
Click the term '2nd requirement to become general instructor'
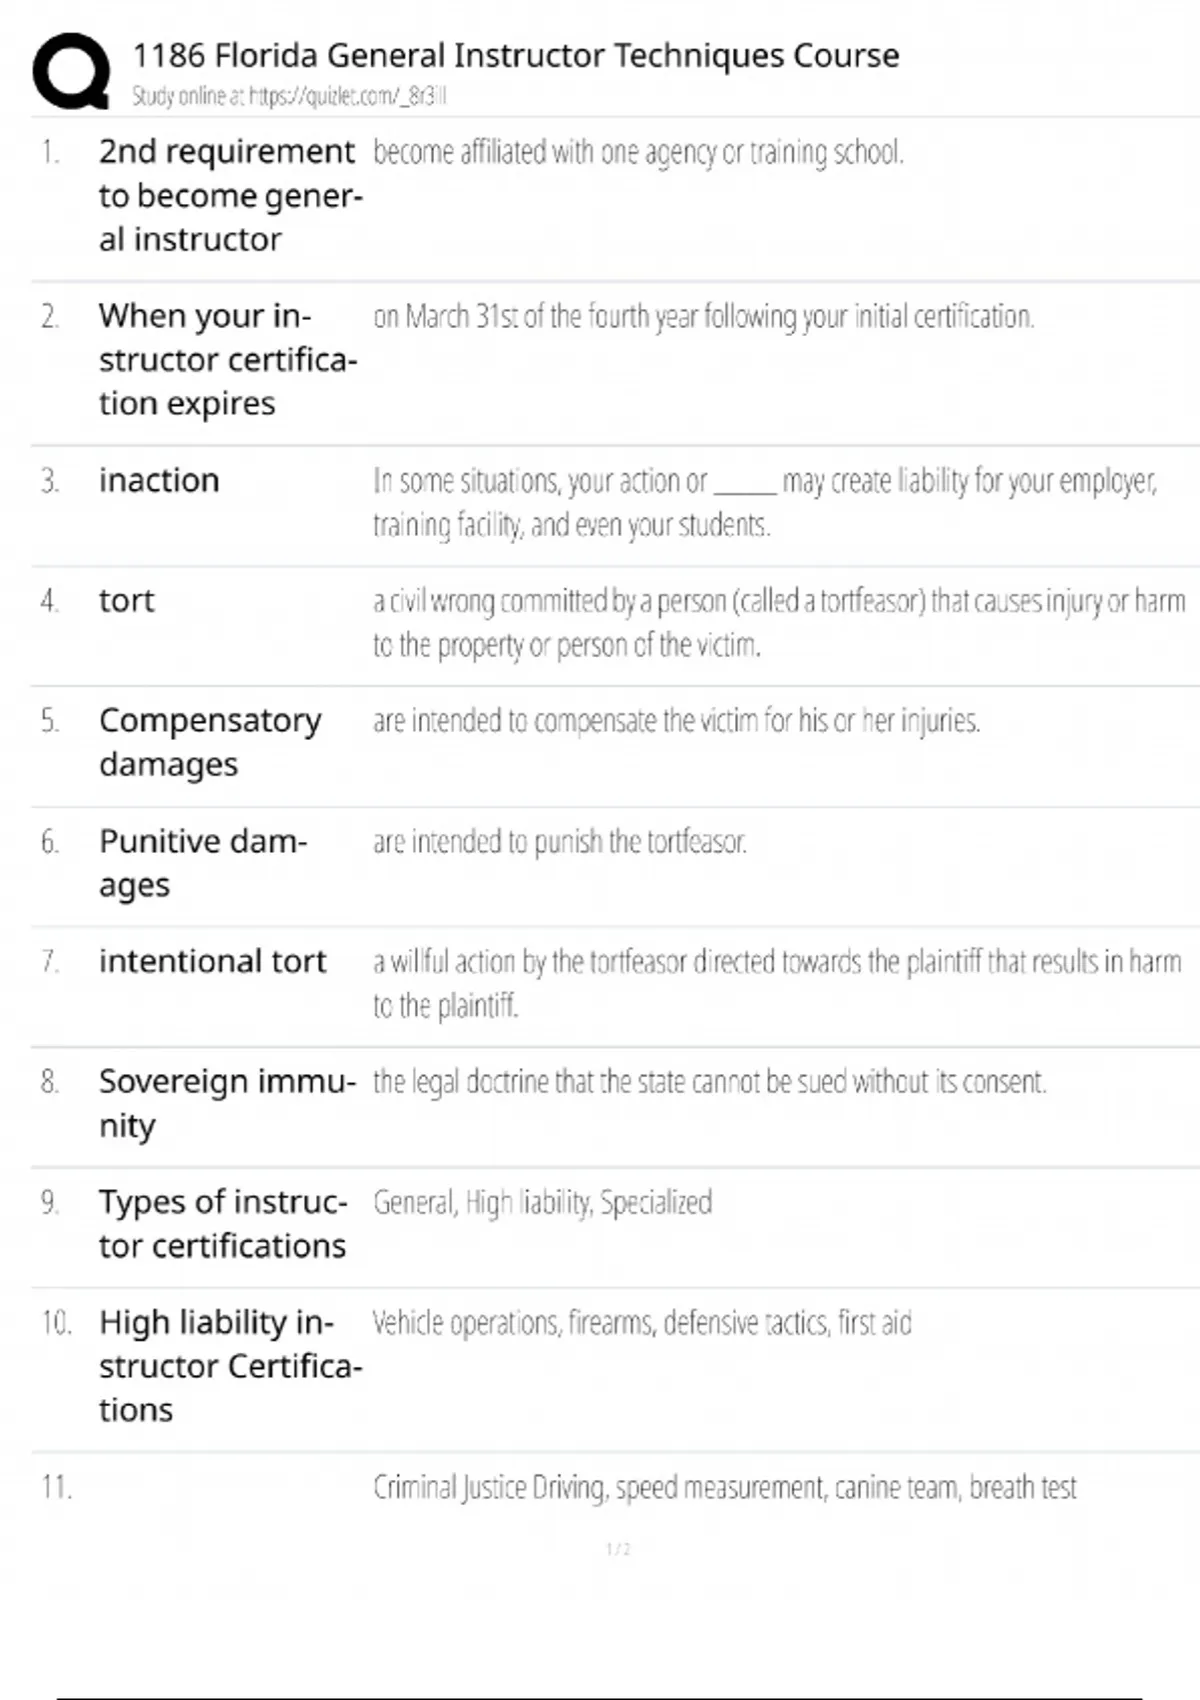coord(229,195)
